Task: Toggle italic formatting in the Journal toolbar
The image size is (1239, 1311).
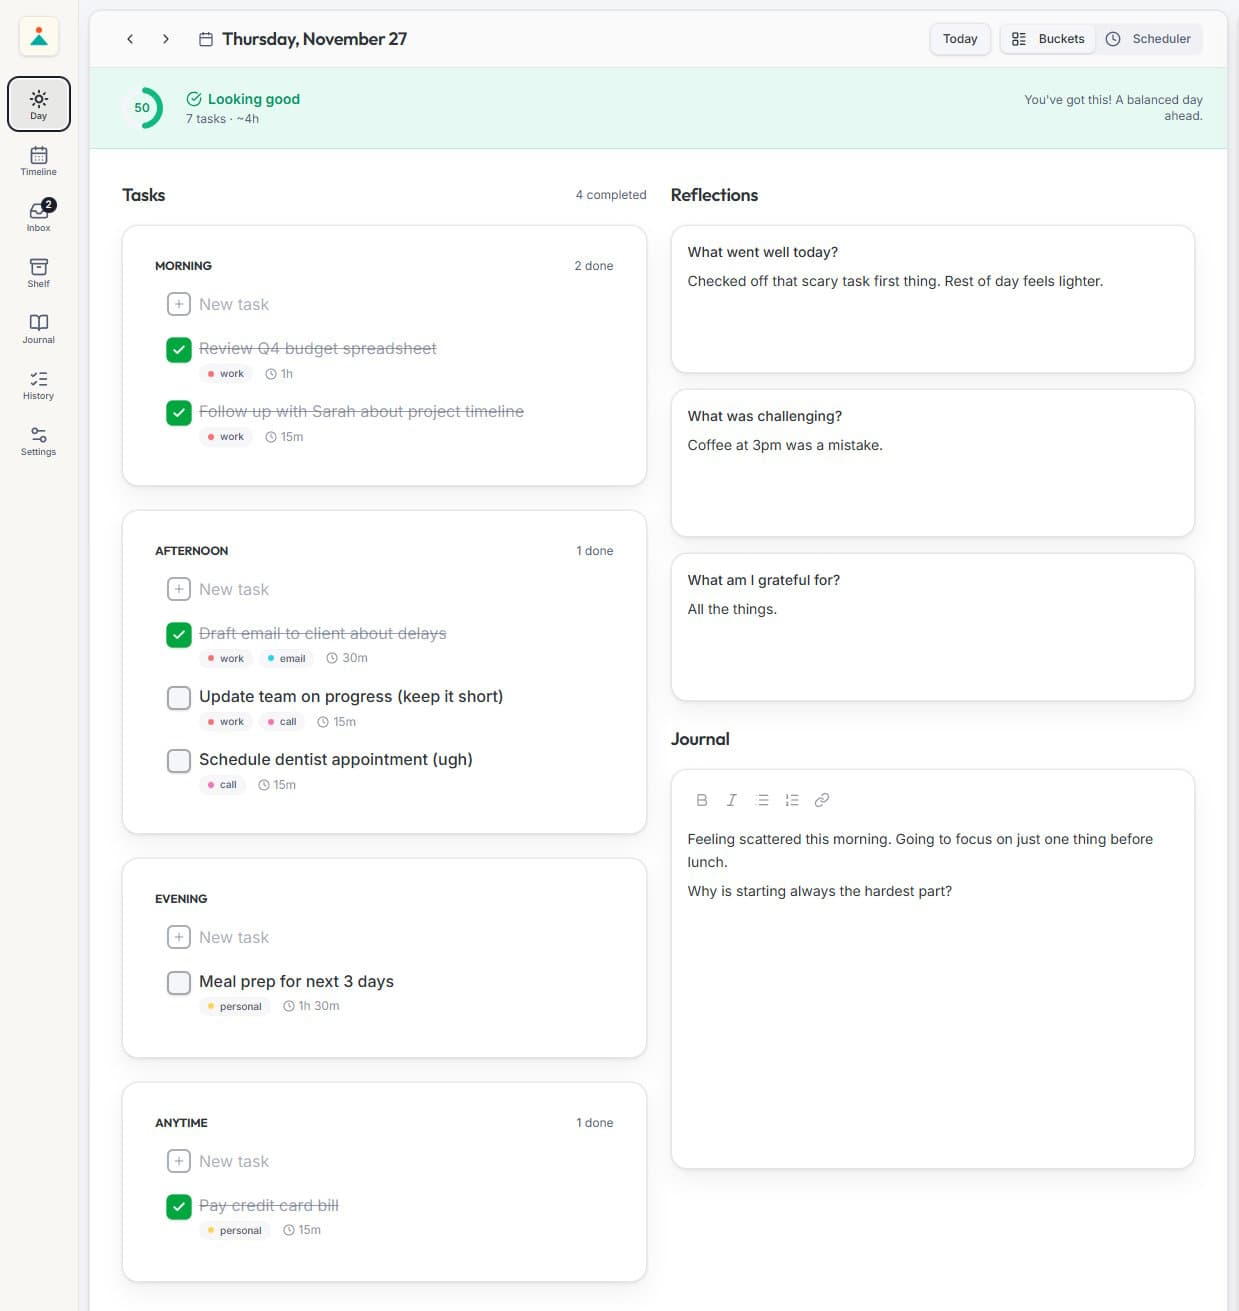Action: 732,799
